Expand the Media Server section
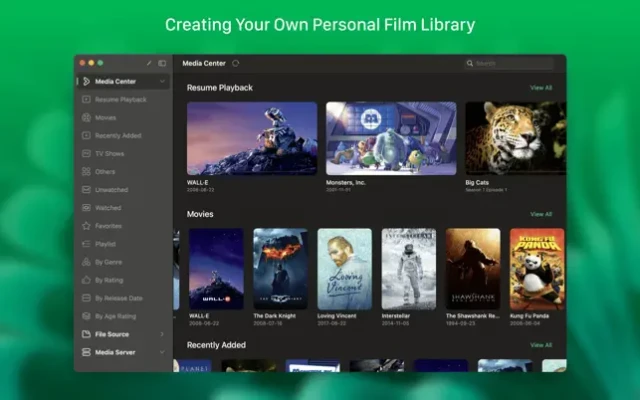The width and height of the screenshot is (640, 400). click(x=162, y=352)
